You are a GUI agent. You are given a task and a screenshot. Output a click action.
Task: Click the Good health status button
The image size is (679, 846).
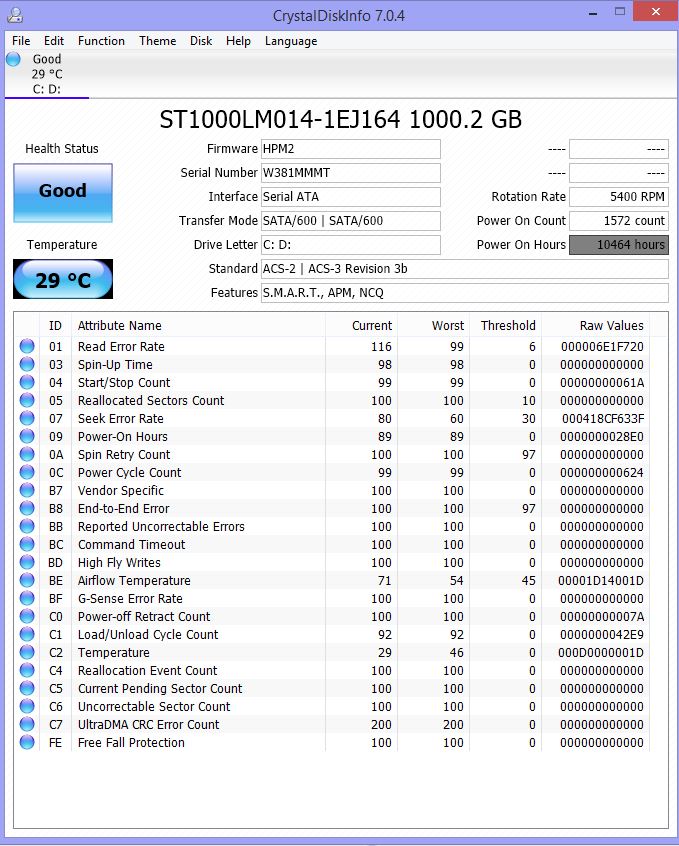pos(63,193)
